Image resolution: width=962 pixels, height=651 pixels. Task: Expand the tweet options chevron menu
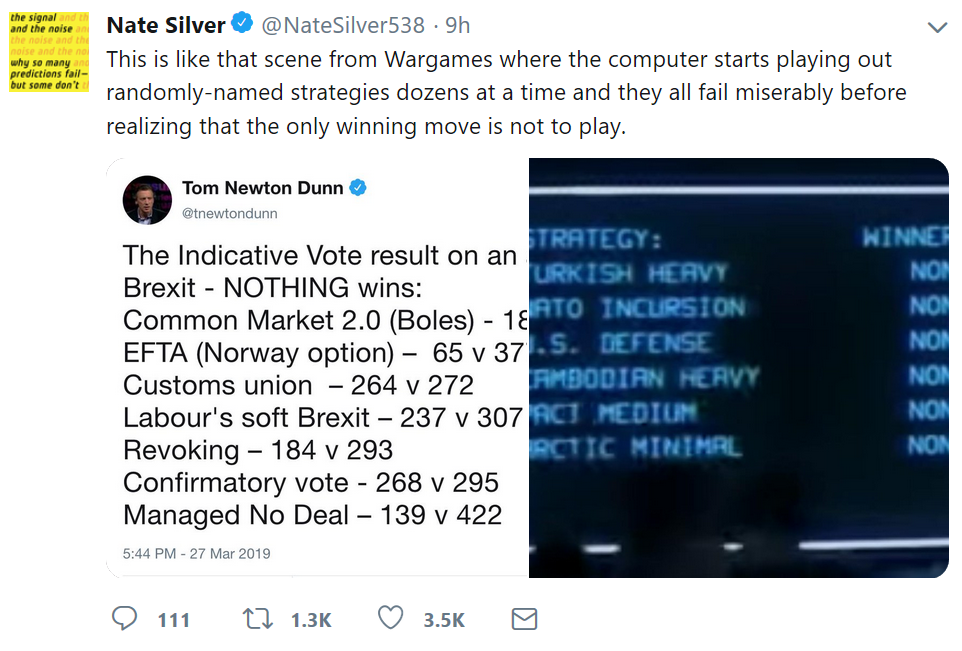pyautogui.click(x=937, y=27)
